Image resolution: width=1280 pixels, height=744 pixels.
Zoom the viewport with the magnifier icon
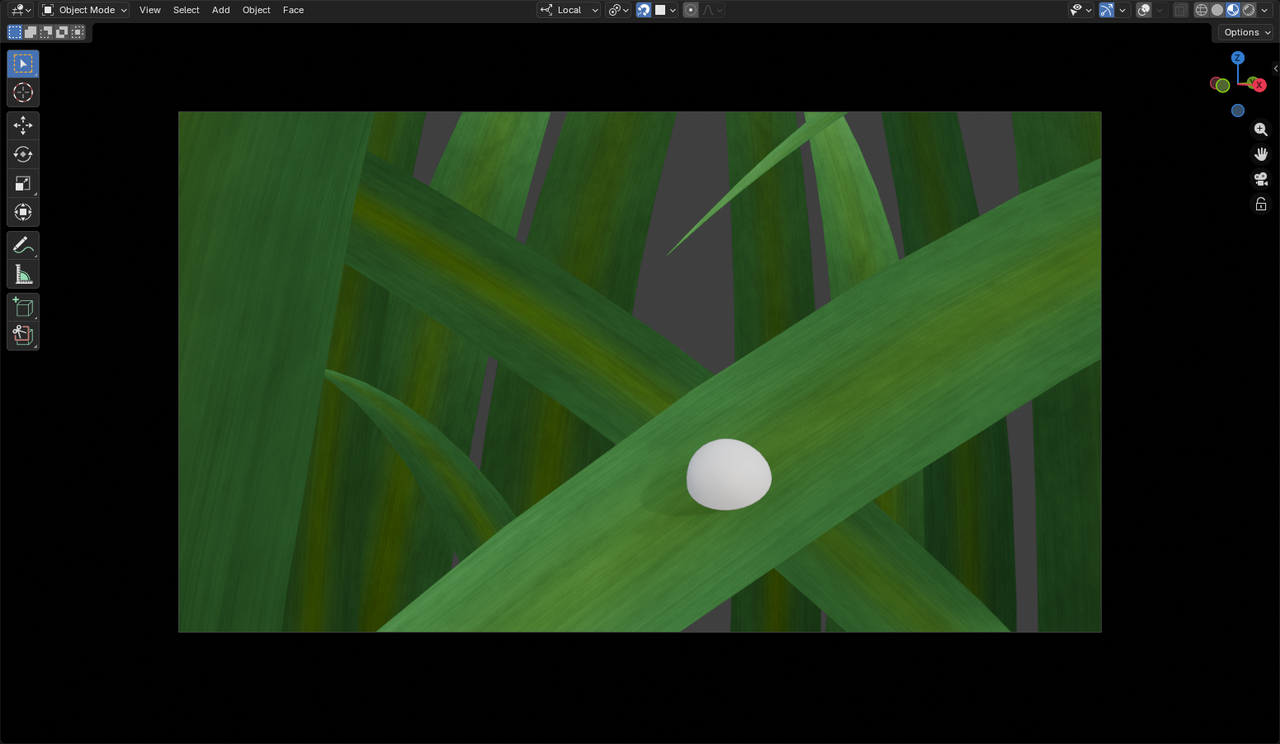point(1261,129)
